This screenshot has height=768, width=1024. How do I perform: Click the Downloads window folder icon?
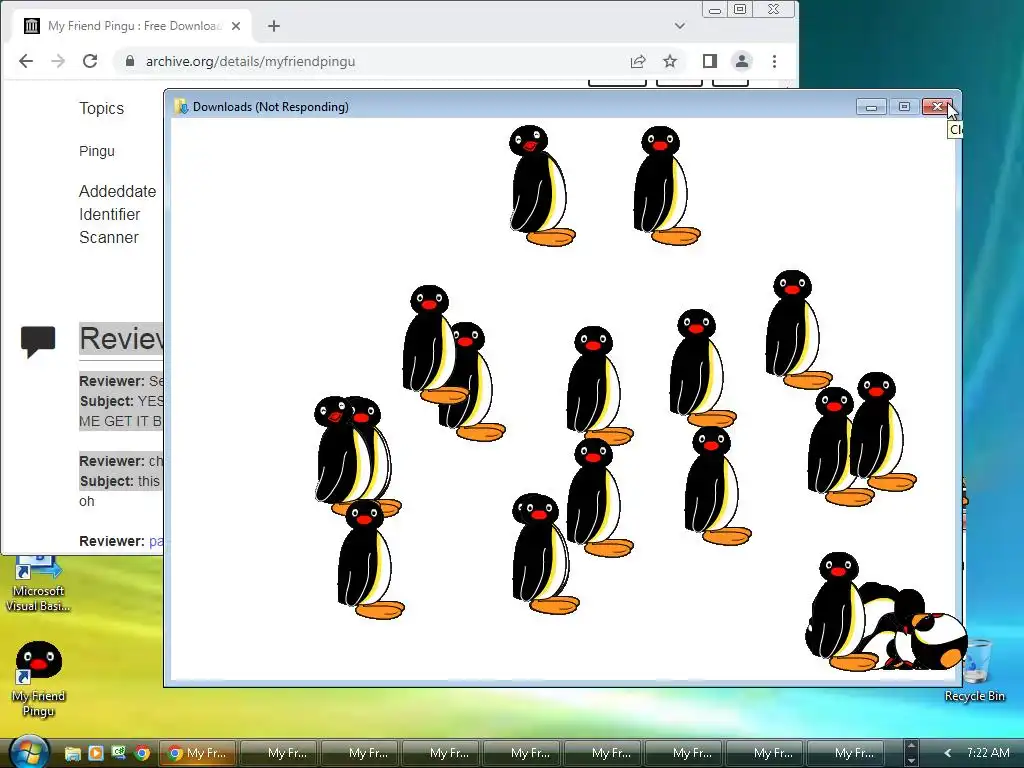pyautogui.click(x=181, y=106)
